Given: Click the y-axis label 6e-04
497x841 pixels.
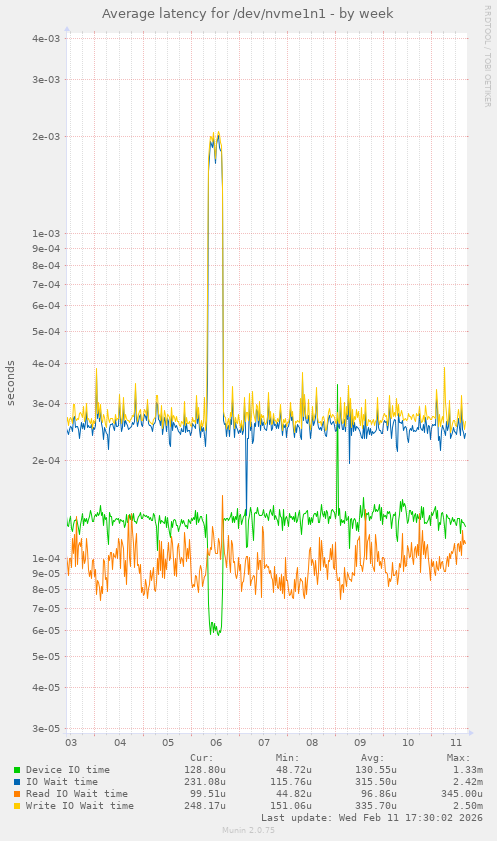Looking at the screenshot, I should pos(46,306).
